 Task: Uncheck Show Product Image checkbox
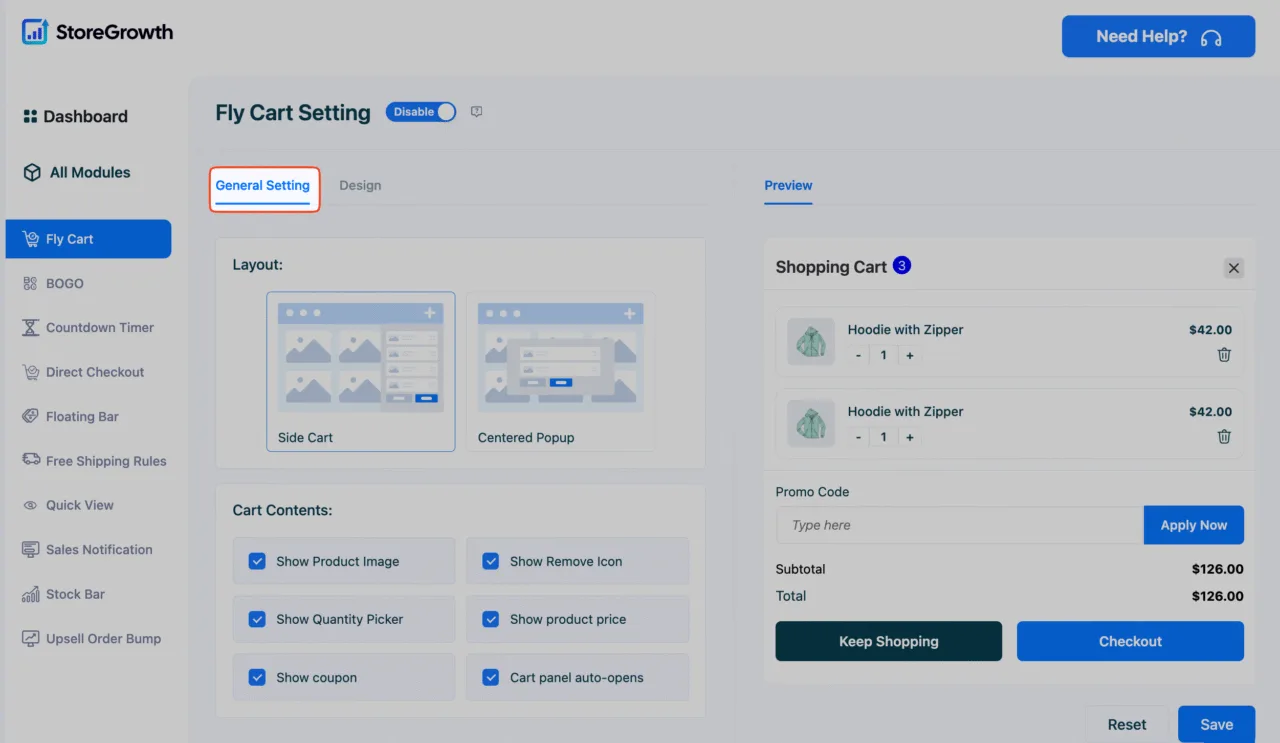pyautogui.click(x=257, y=561)
